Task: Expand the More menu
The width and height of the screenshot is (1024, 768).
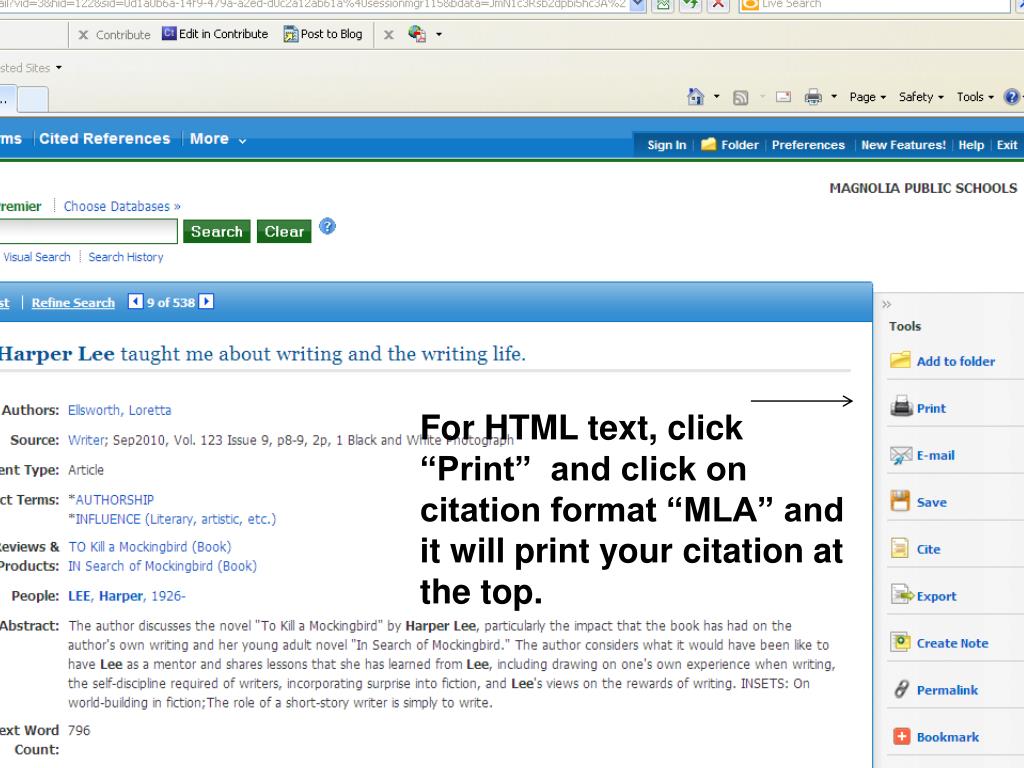Action: (218, 139)
